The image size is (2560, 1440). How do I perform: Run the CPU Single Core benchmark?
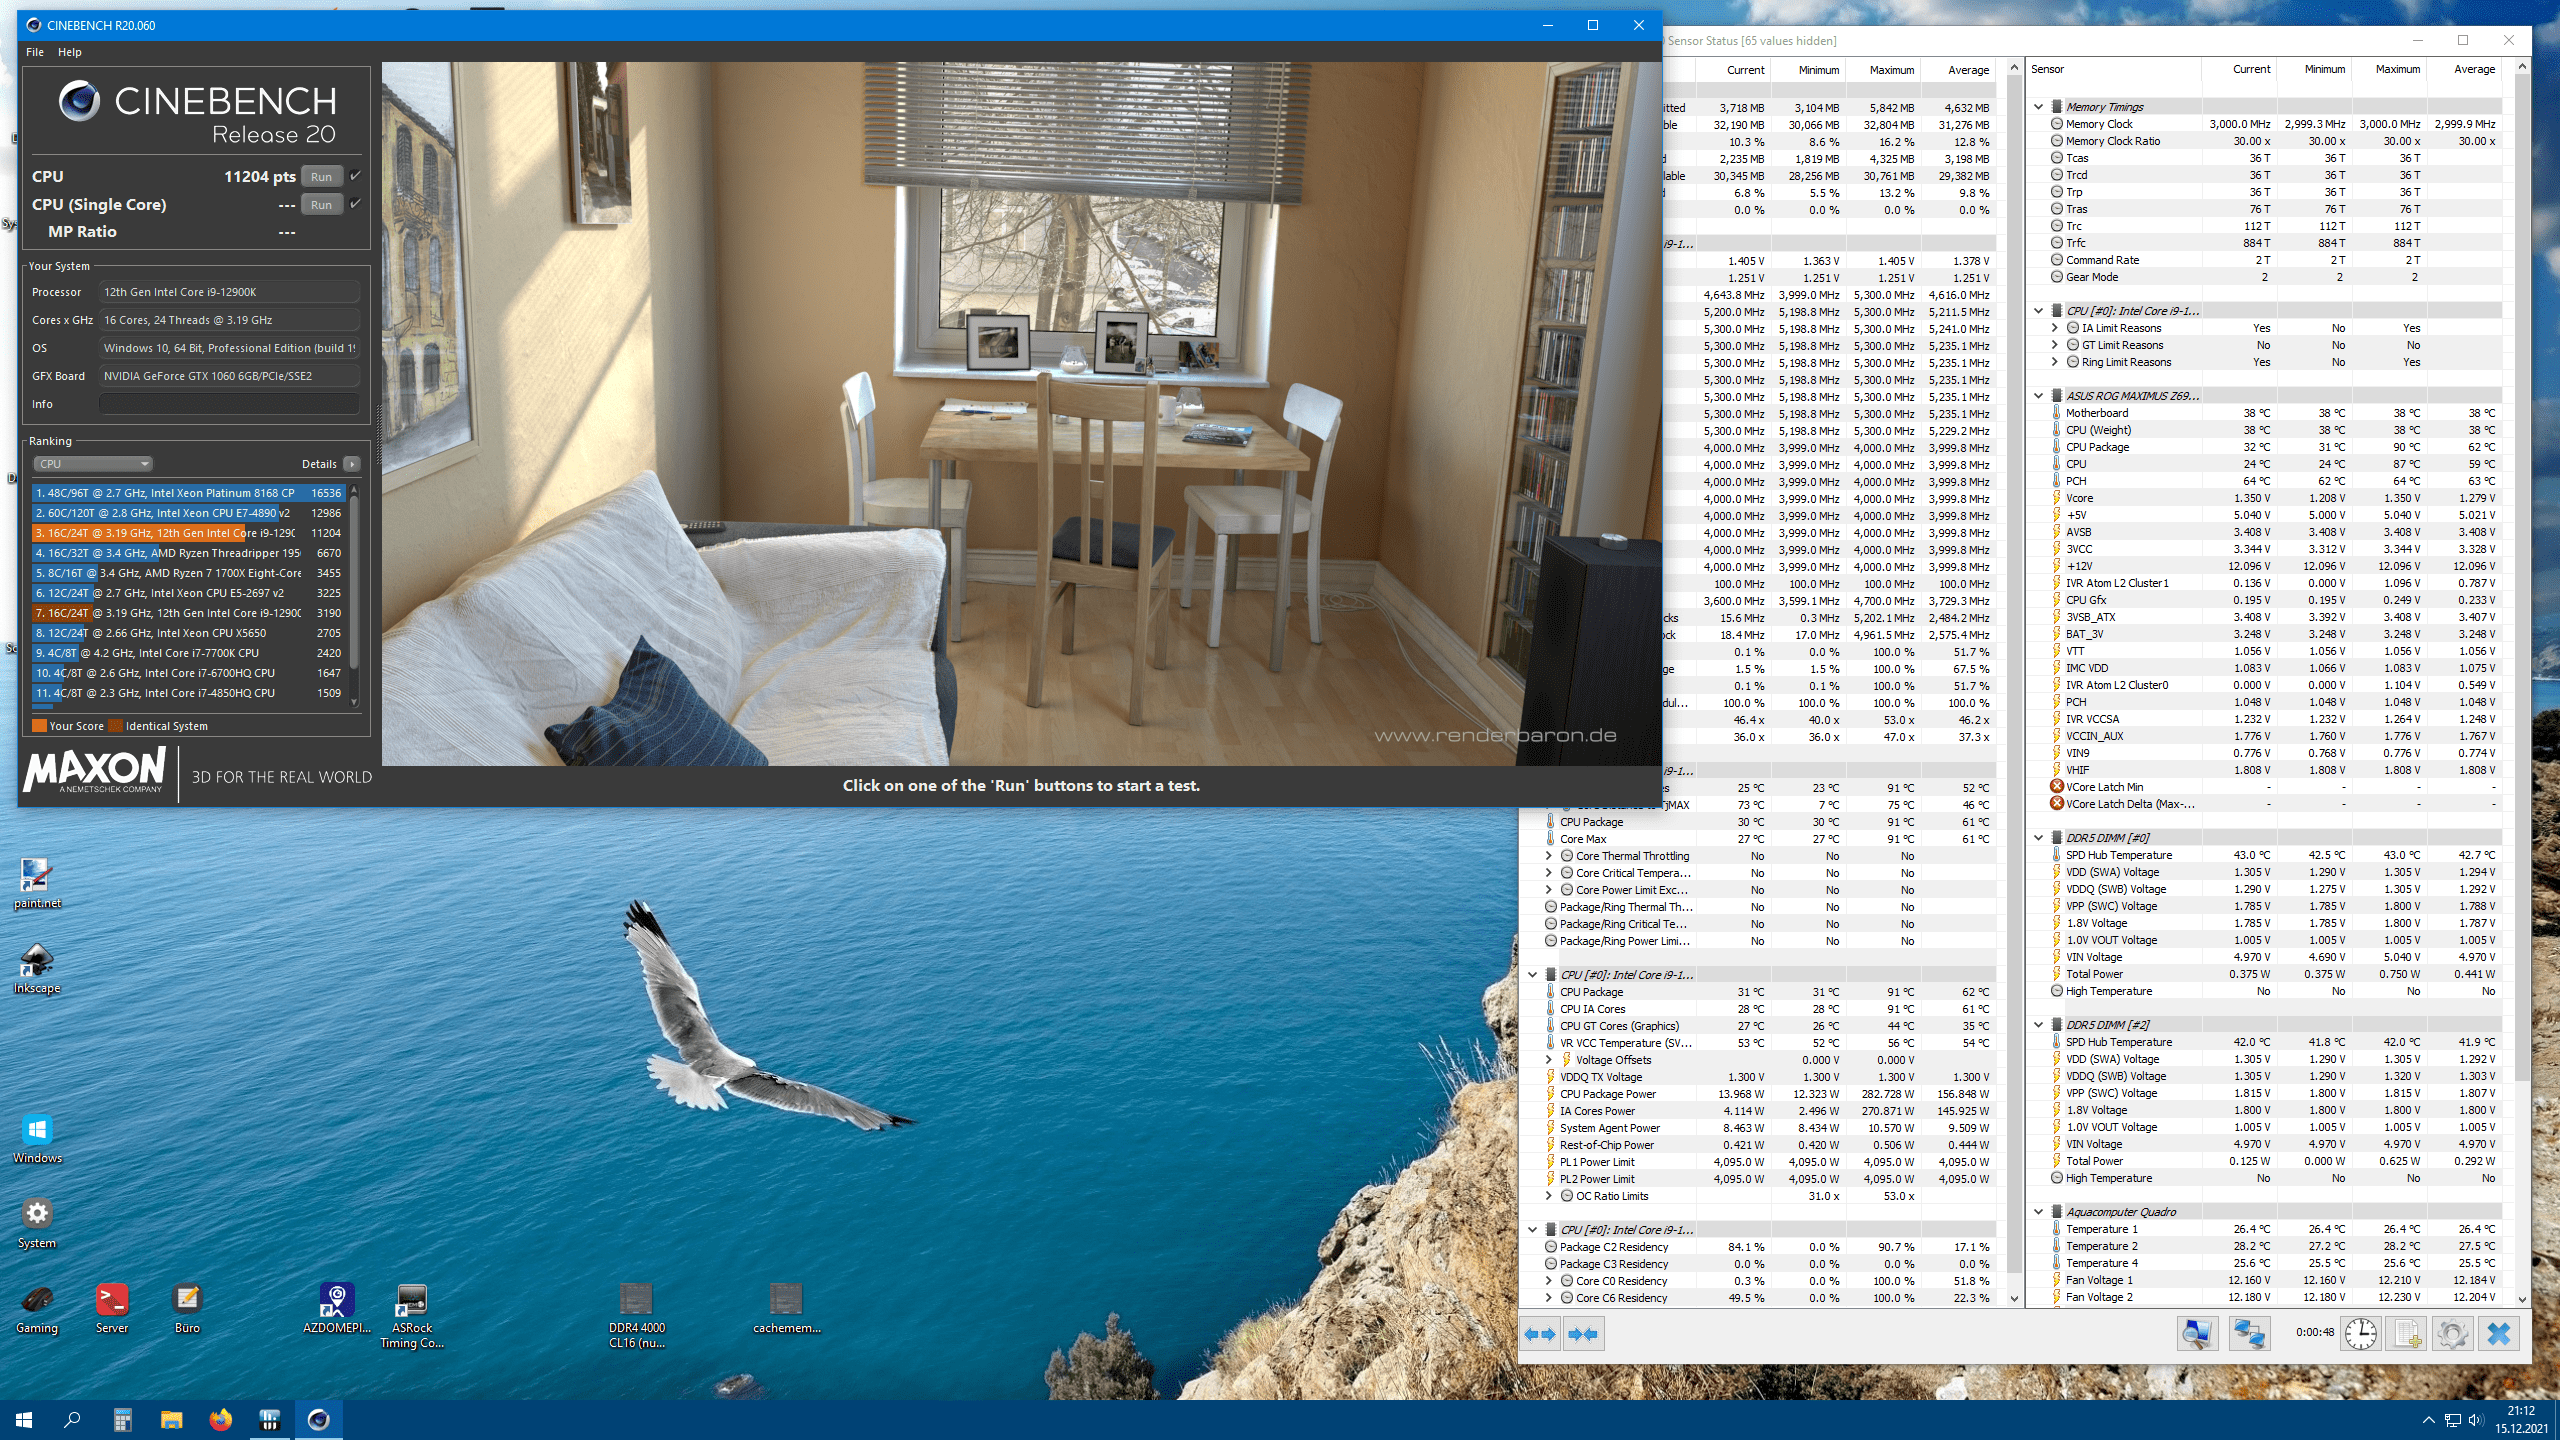(321, 204)
